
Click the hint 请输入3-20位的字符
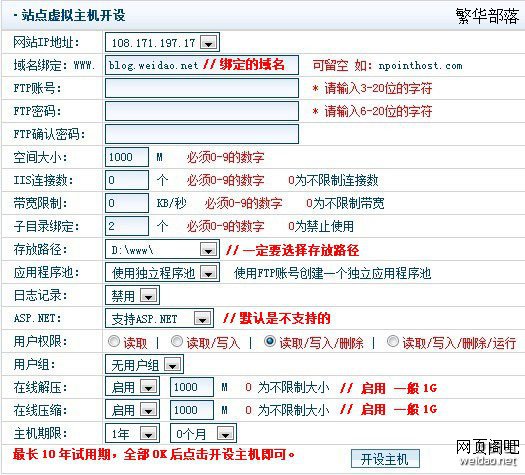click(x=378, y=89)
